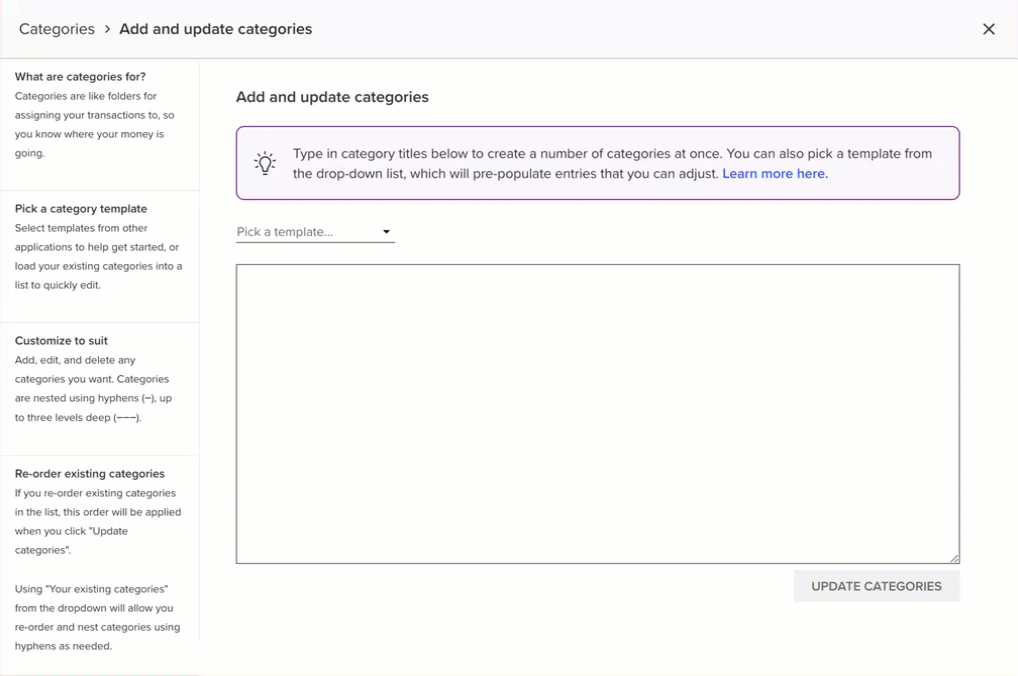Select the "Pick a category template" sidebar heading
This screenshot has width=1018, height=676.
(x=81, y=209)
